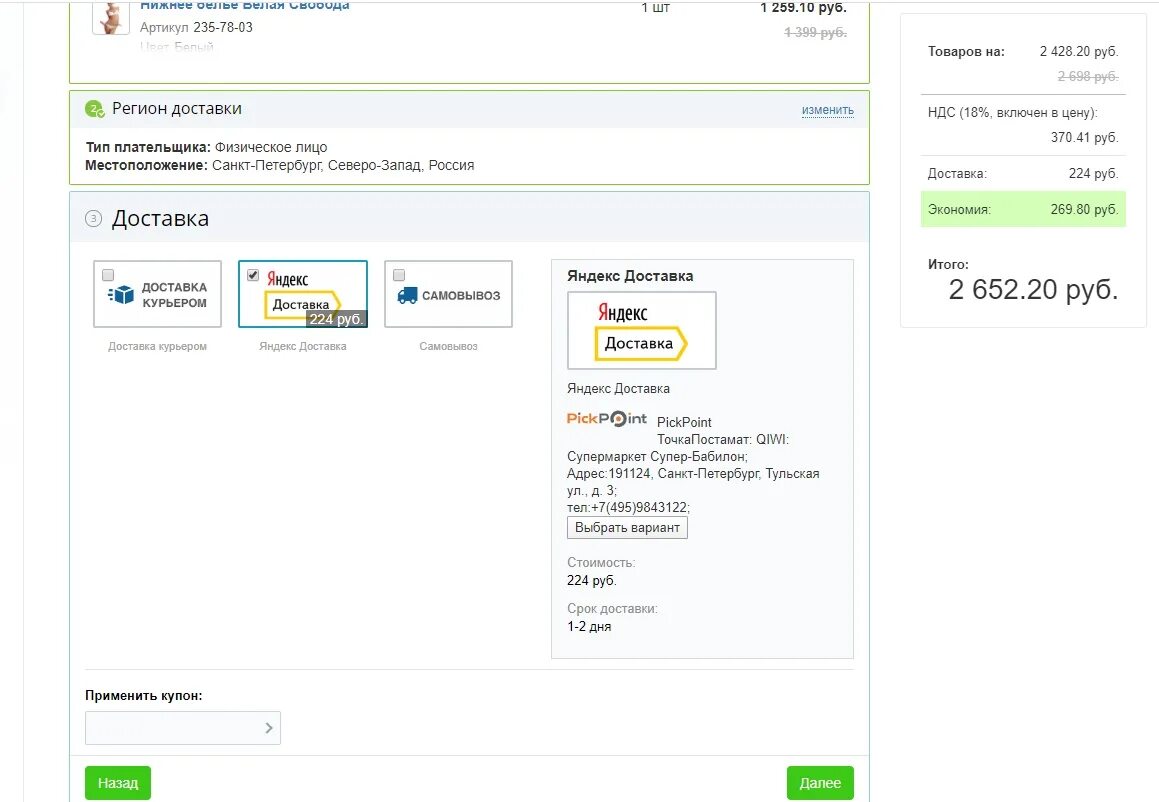Click the product thumbnail image

111,18
